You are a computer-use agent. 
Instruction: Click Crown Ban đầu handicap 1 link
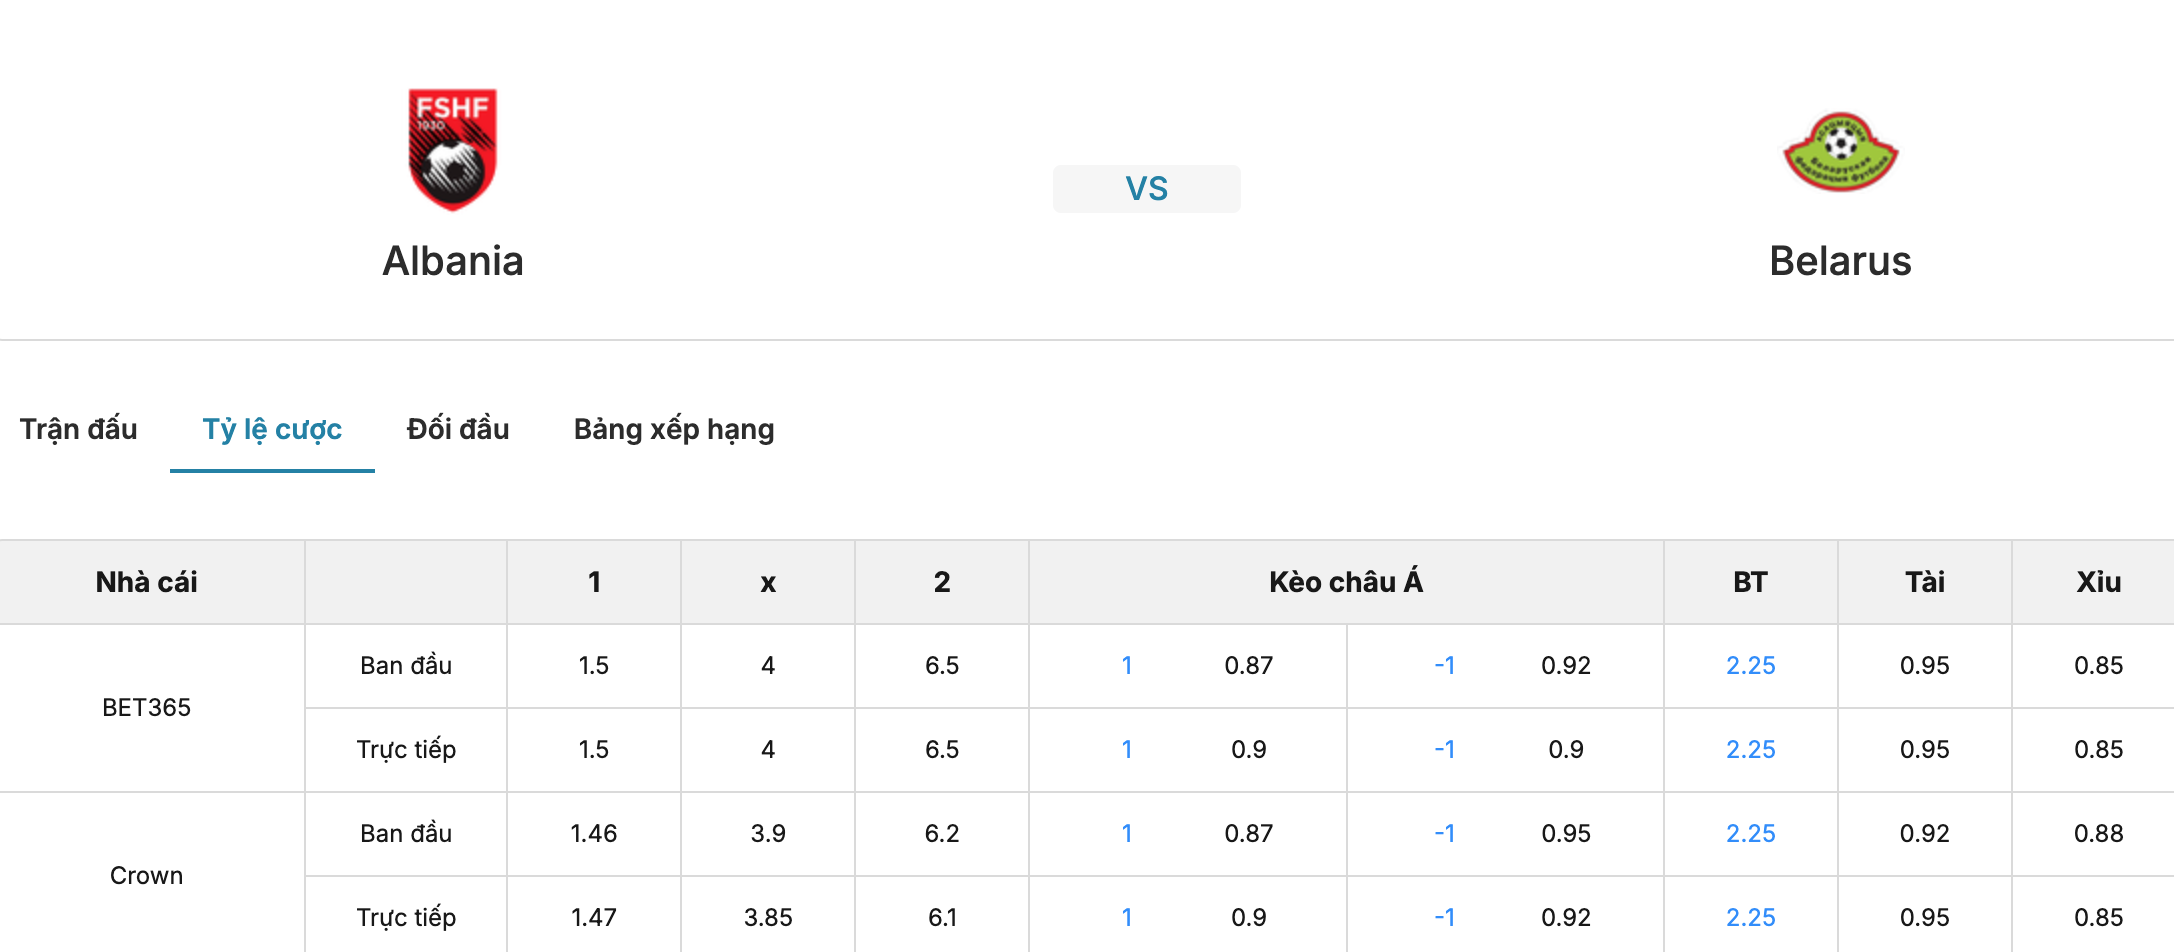click(1127, 833)
